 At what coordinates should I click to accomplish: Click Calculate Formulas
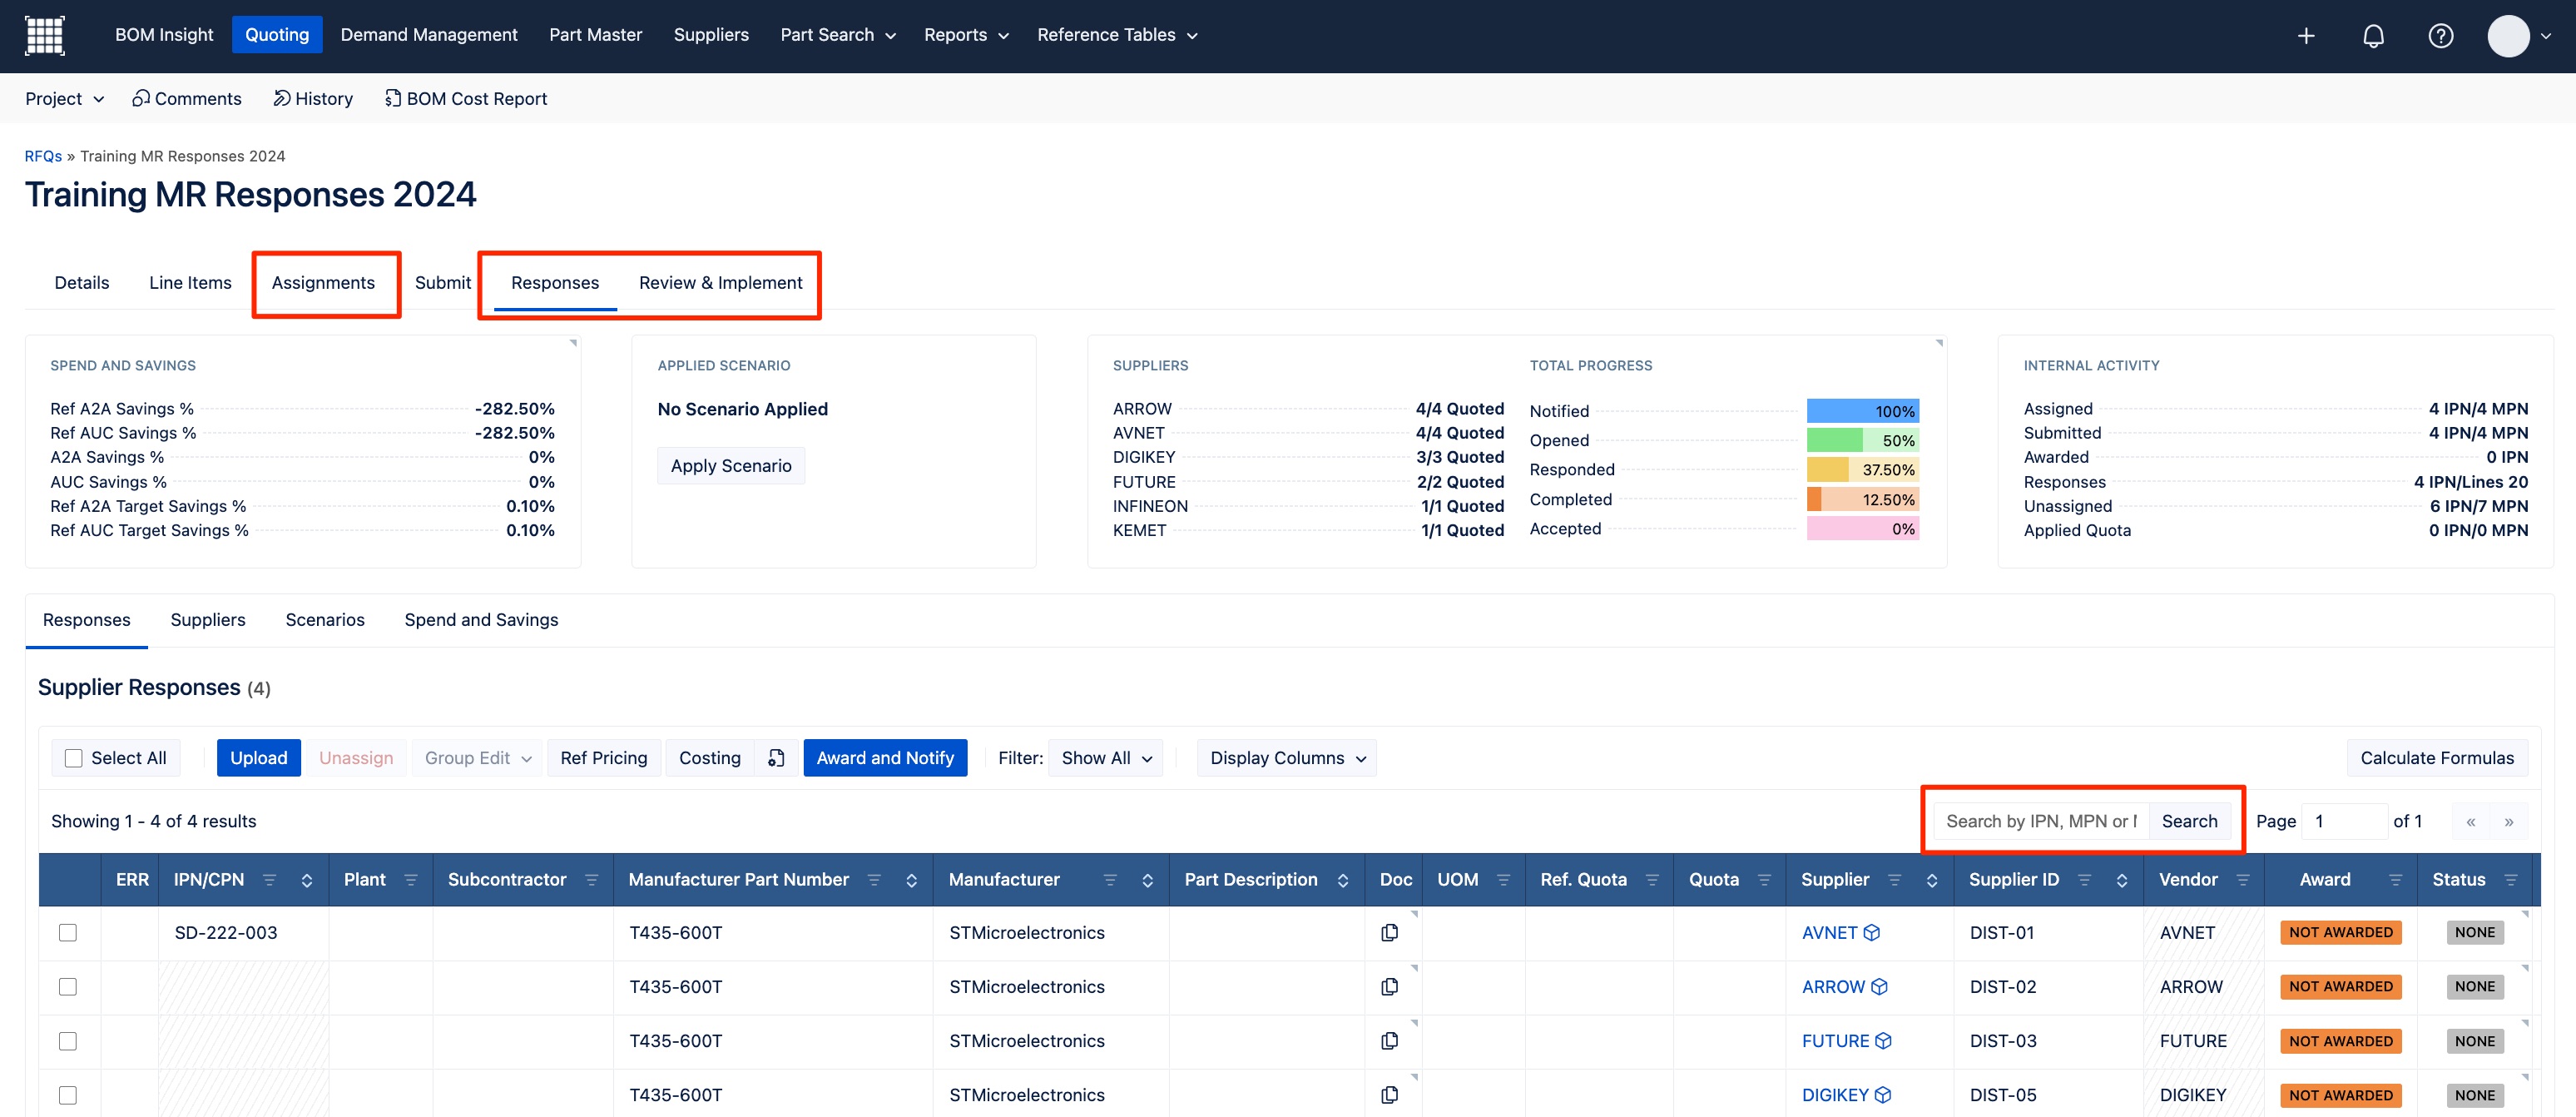(x=2437, y=758)
